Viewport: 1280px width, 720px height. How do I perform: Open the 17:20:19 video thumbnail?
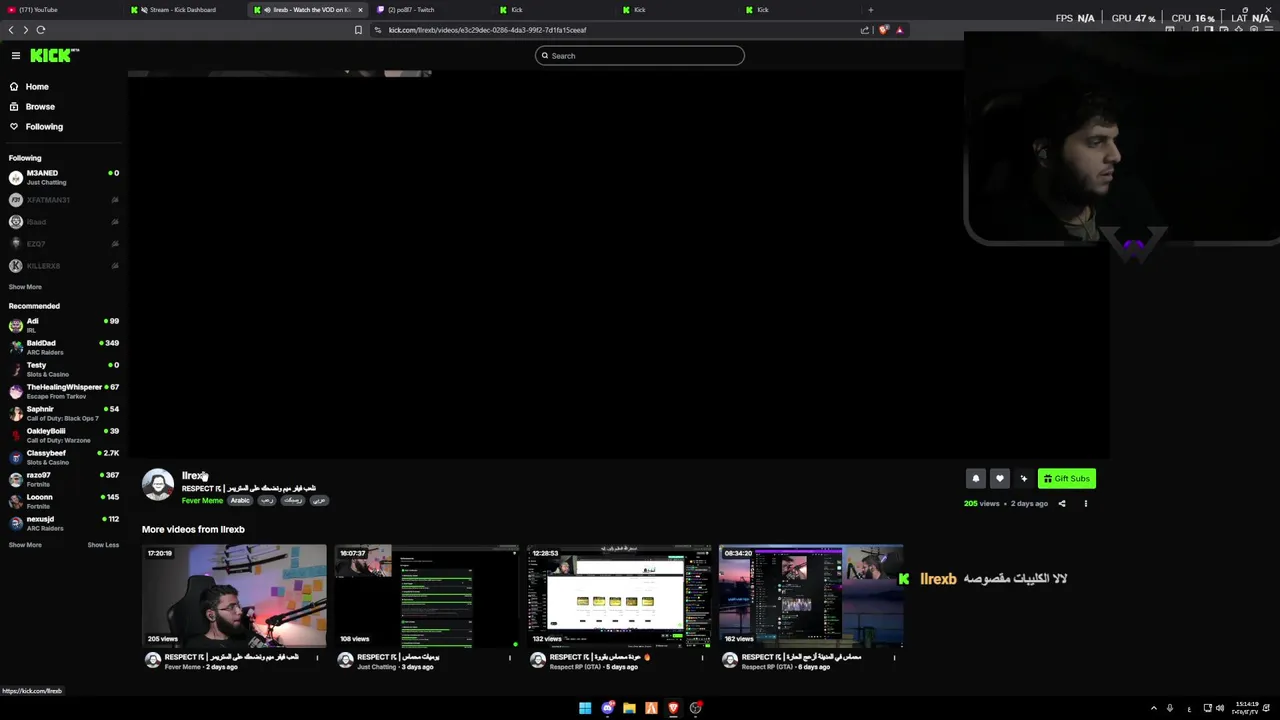(234, 596)
